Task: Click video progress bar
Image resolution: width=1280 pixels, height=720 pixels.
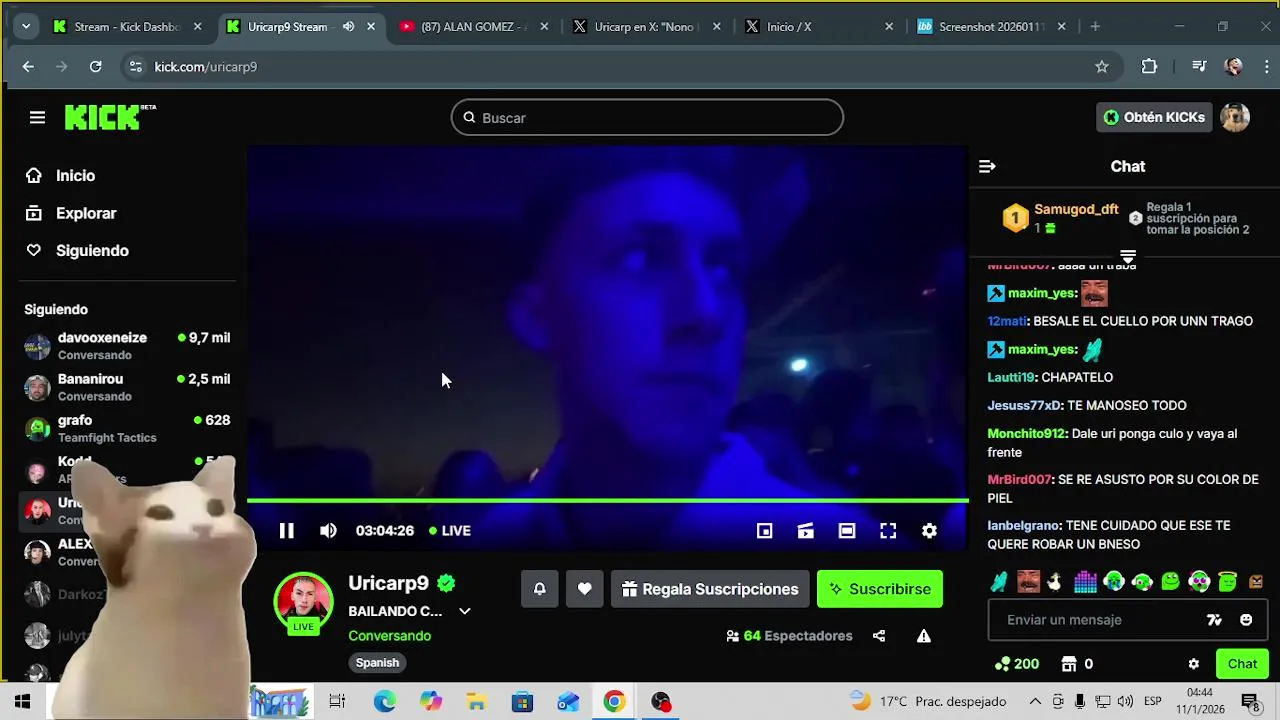Action: point(608,500)
